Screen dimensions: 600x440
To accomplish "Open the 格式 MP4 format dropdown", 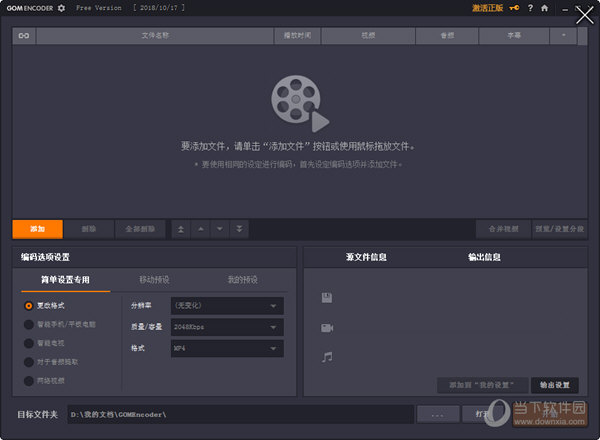I will point(227,349).
